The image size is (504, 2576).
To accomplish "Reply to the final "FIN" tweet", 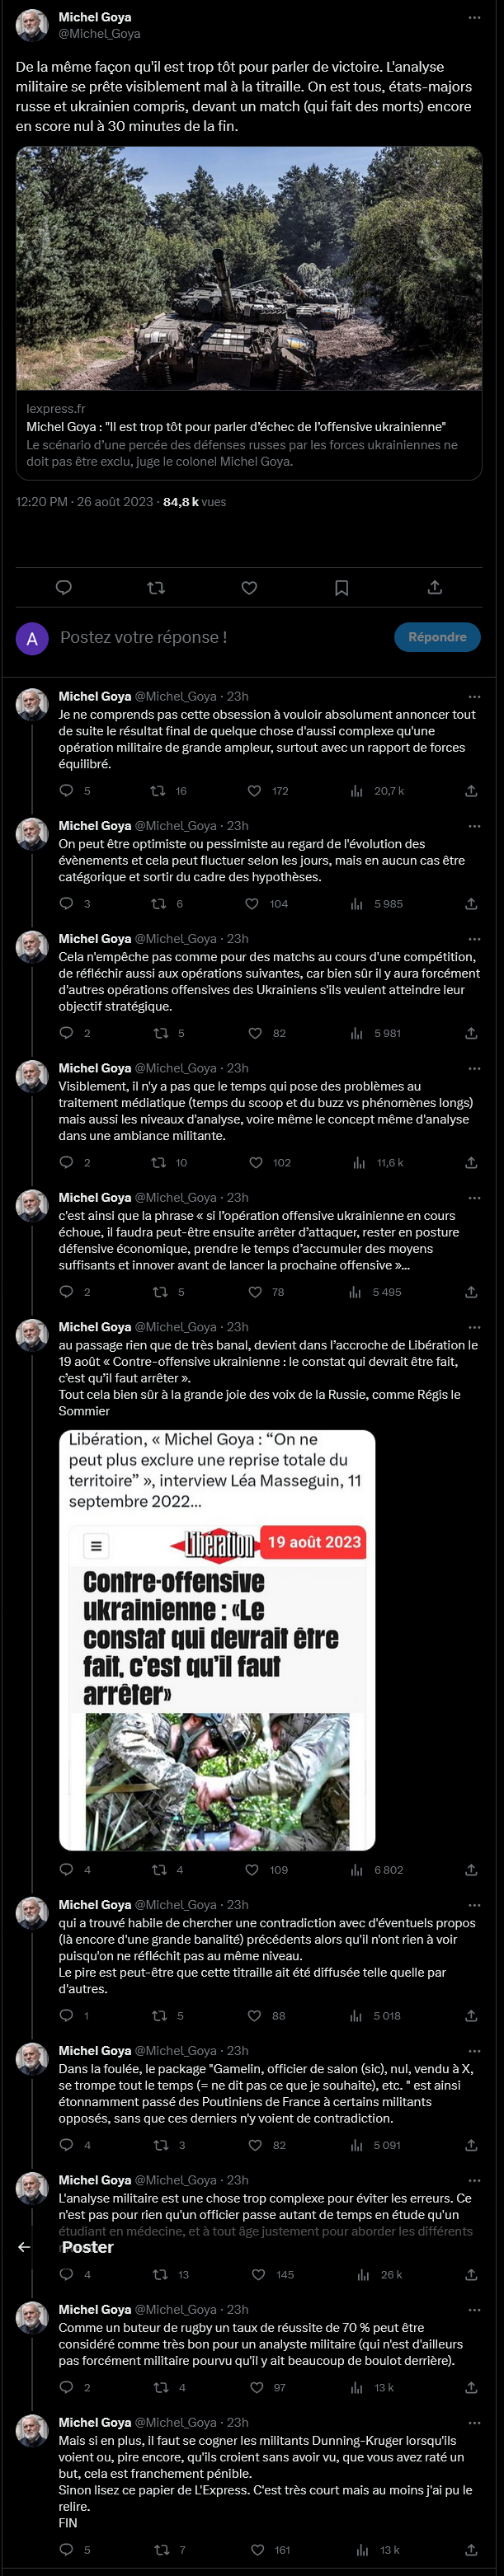I will 66,2549.
